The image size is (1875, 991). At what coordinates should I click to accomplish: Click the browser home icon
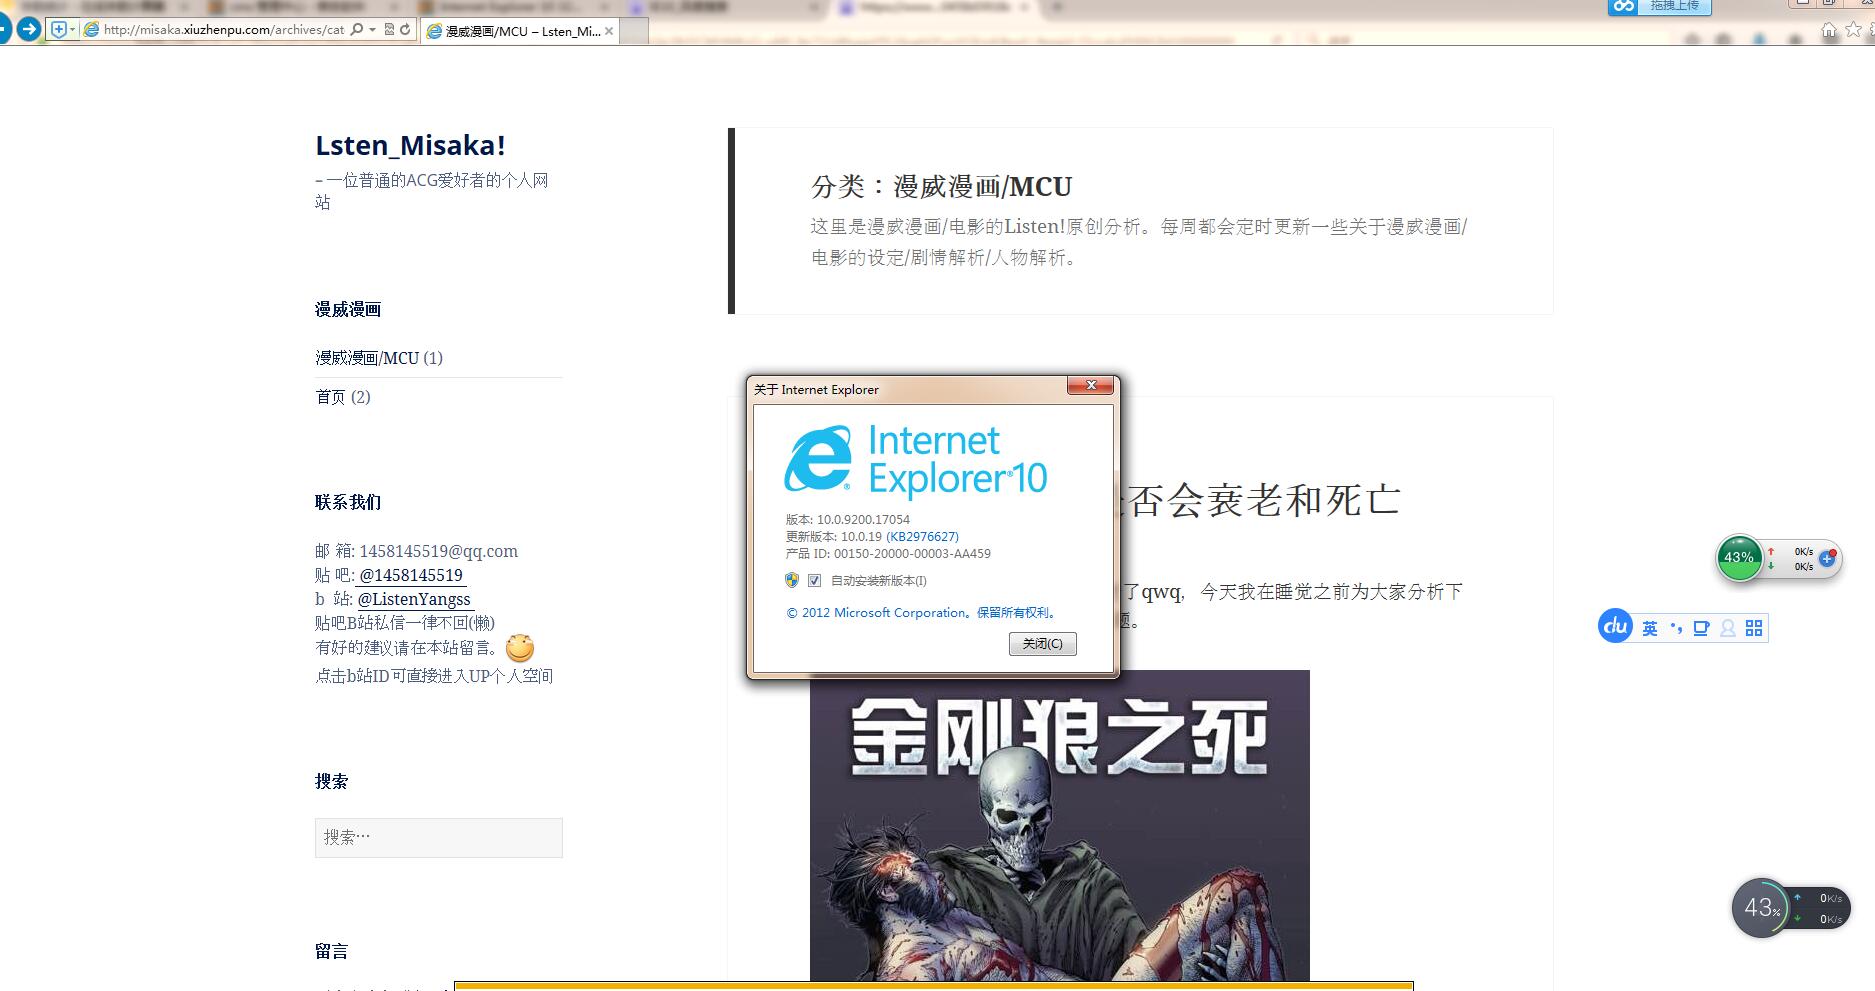click(1829, 30)
